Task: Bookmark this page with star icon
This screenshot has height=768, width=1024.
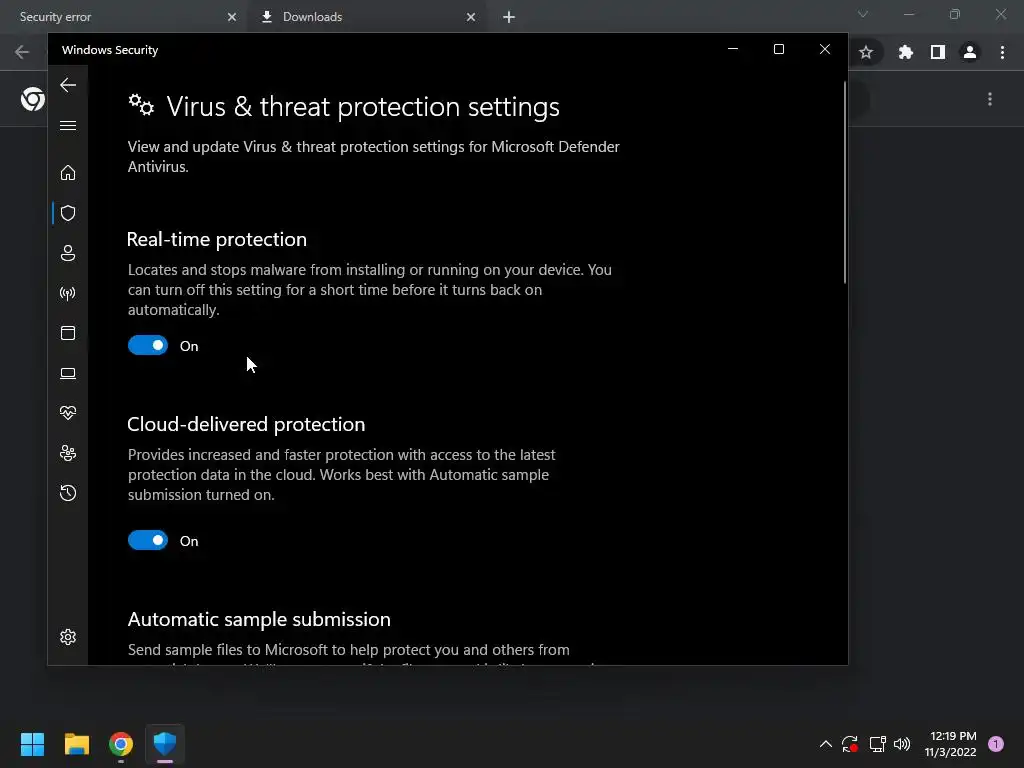Action: coord(866,52)
